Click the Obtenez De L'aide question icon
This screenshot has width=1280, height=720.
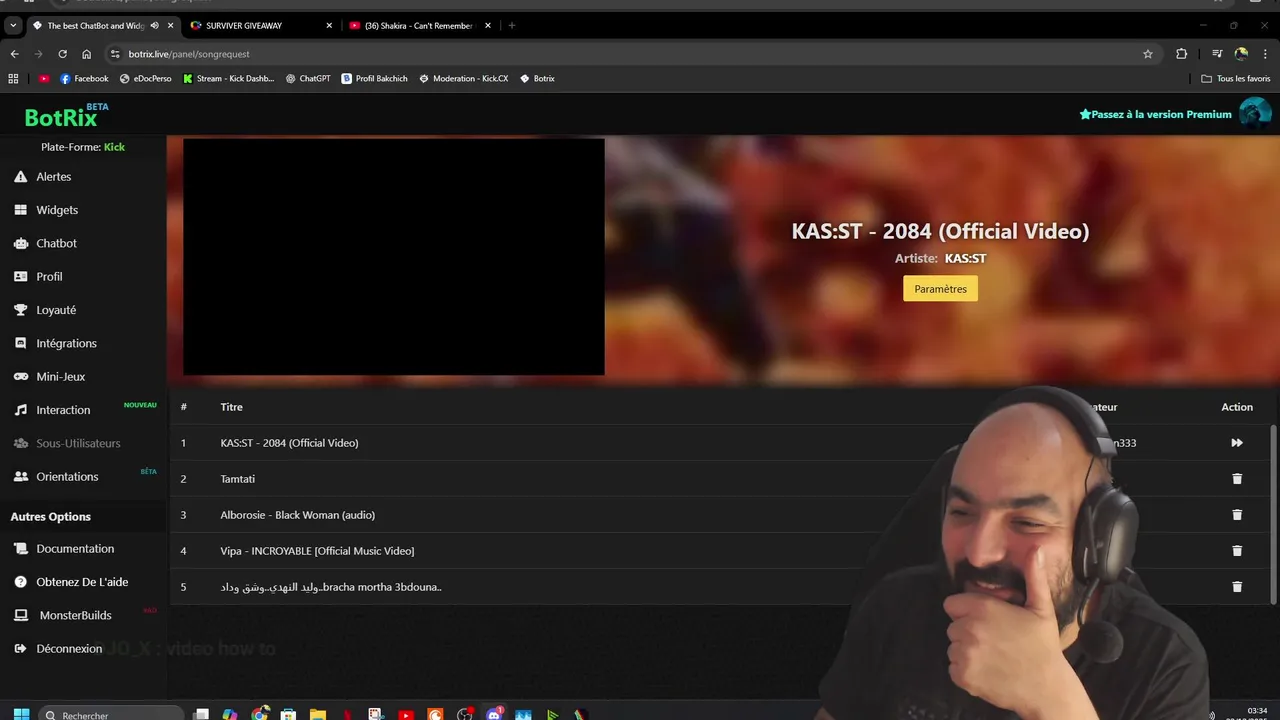click(20, 582)
